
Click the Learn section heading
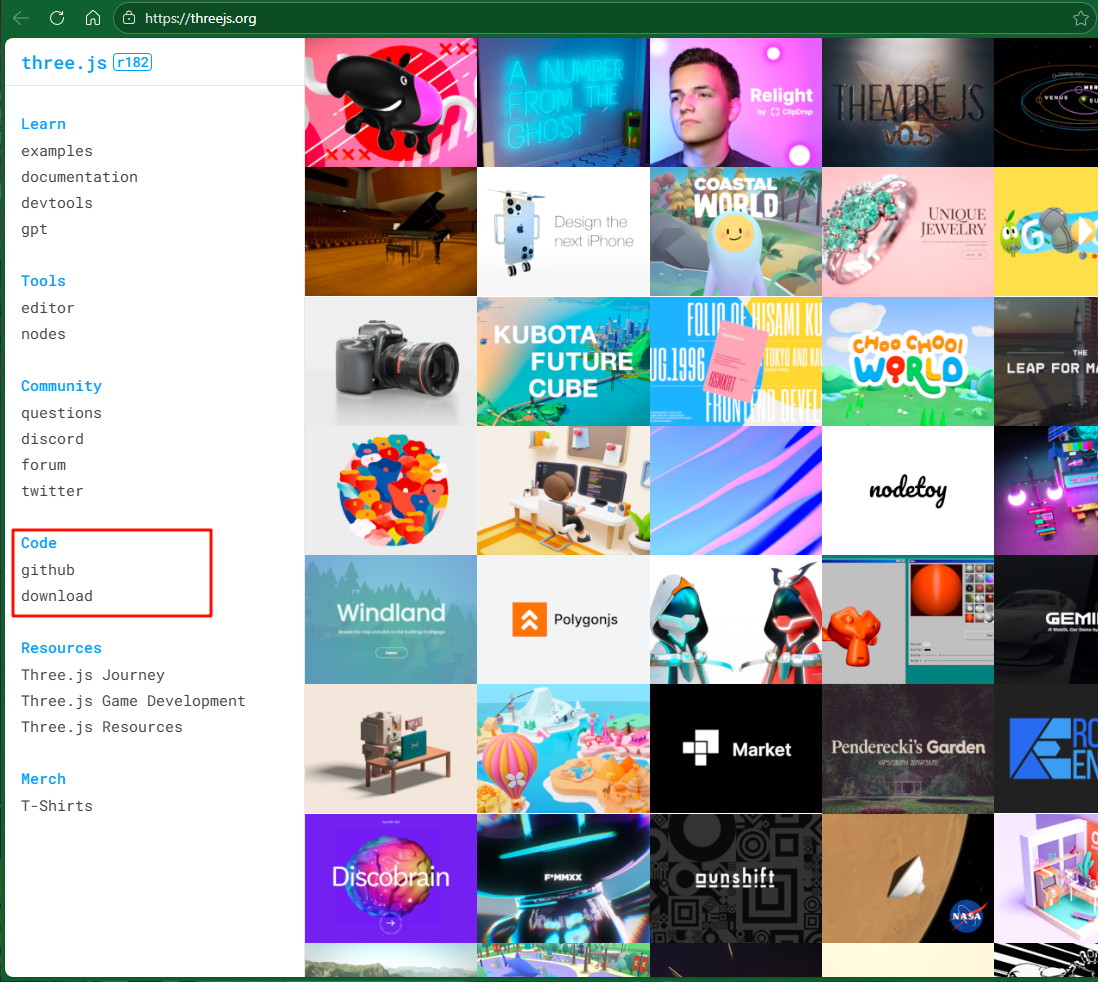click(x=43, y=124)
